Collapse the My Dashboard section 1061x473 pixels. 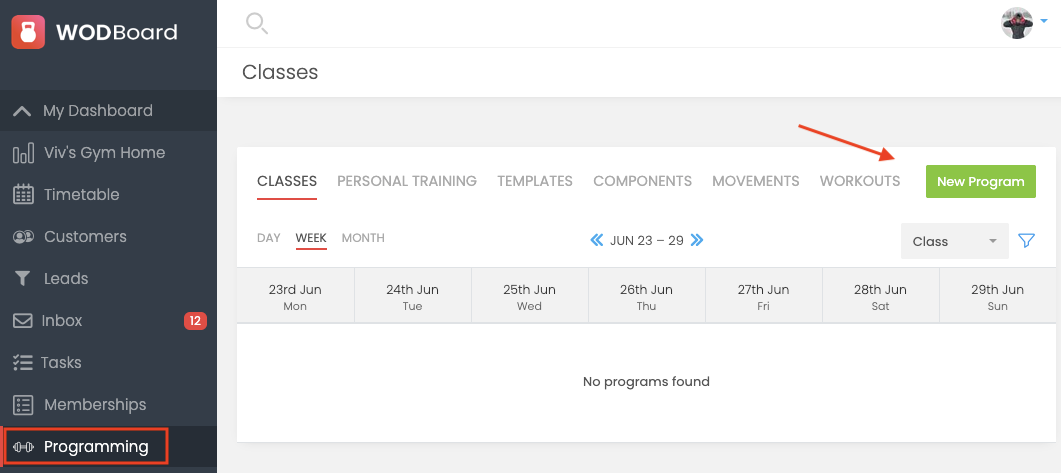point(108,110)
